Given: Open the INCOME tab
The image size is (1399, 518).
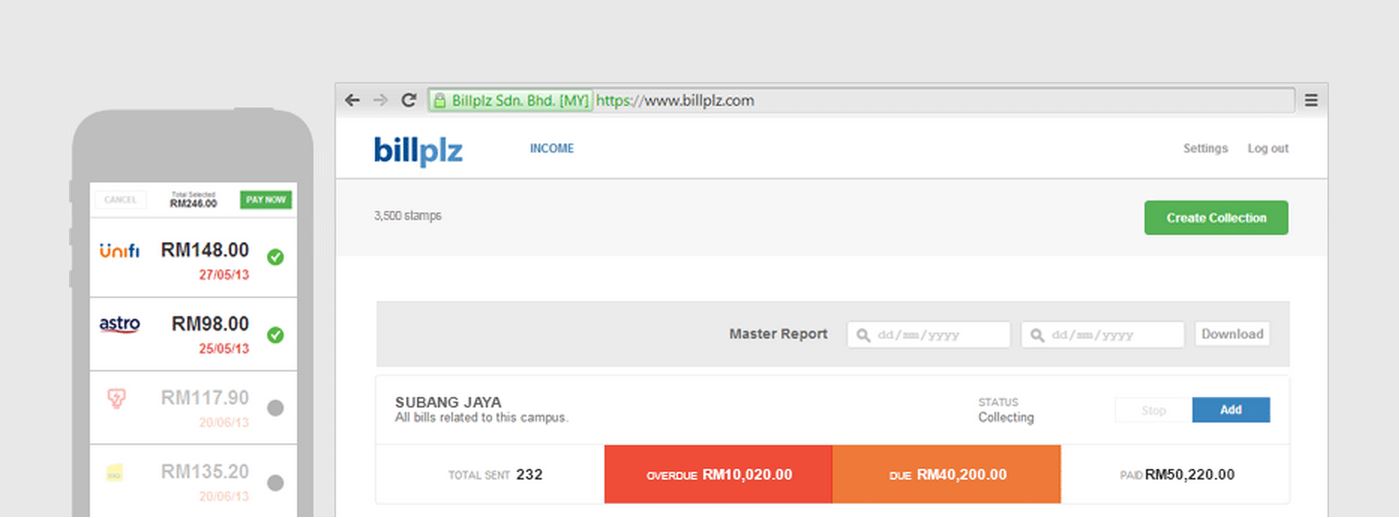Looking at the screenshot, I should [x=552, y=148].
